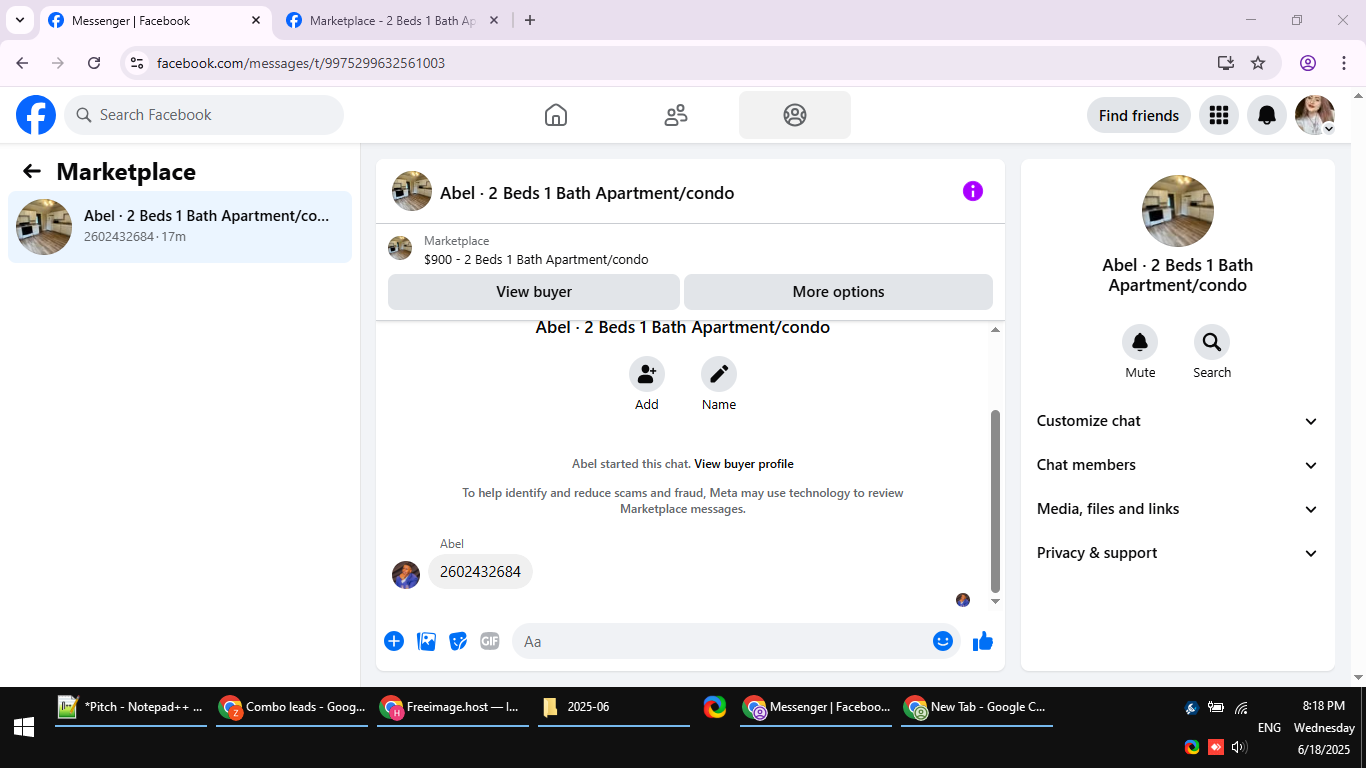
Task: Open the $900 Marketplace listing link
Action: tap(536, 259)
